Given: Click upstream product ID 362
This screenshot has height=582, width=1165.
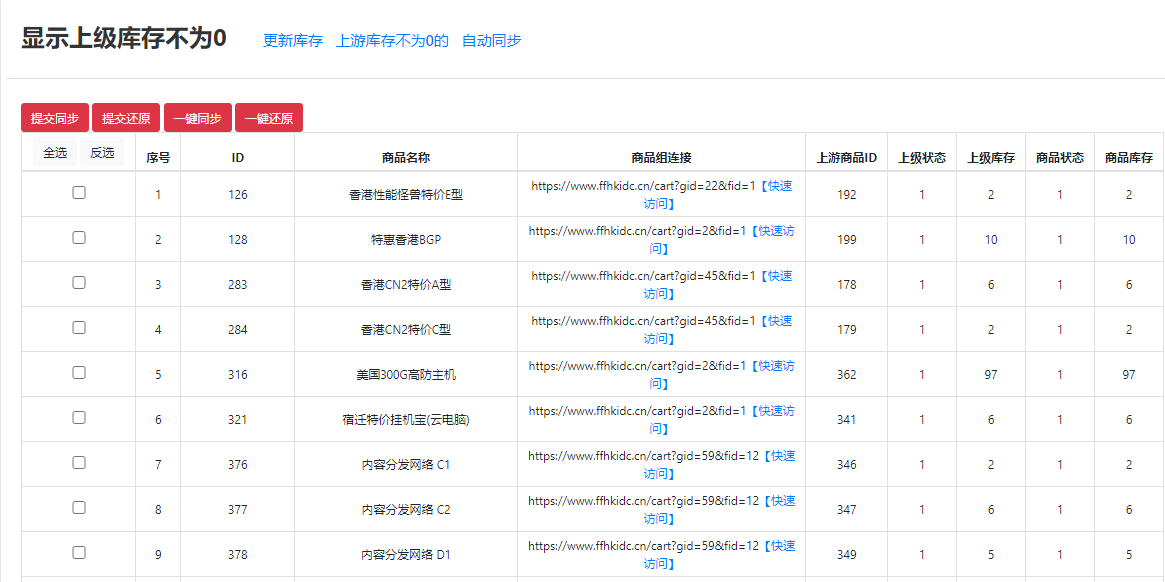Looking at the screenshot, I should 846,375.
